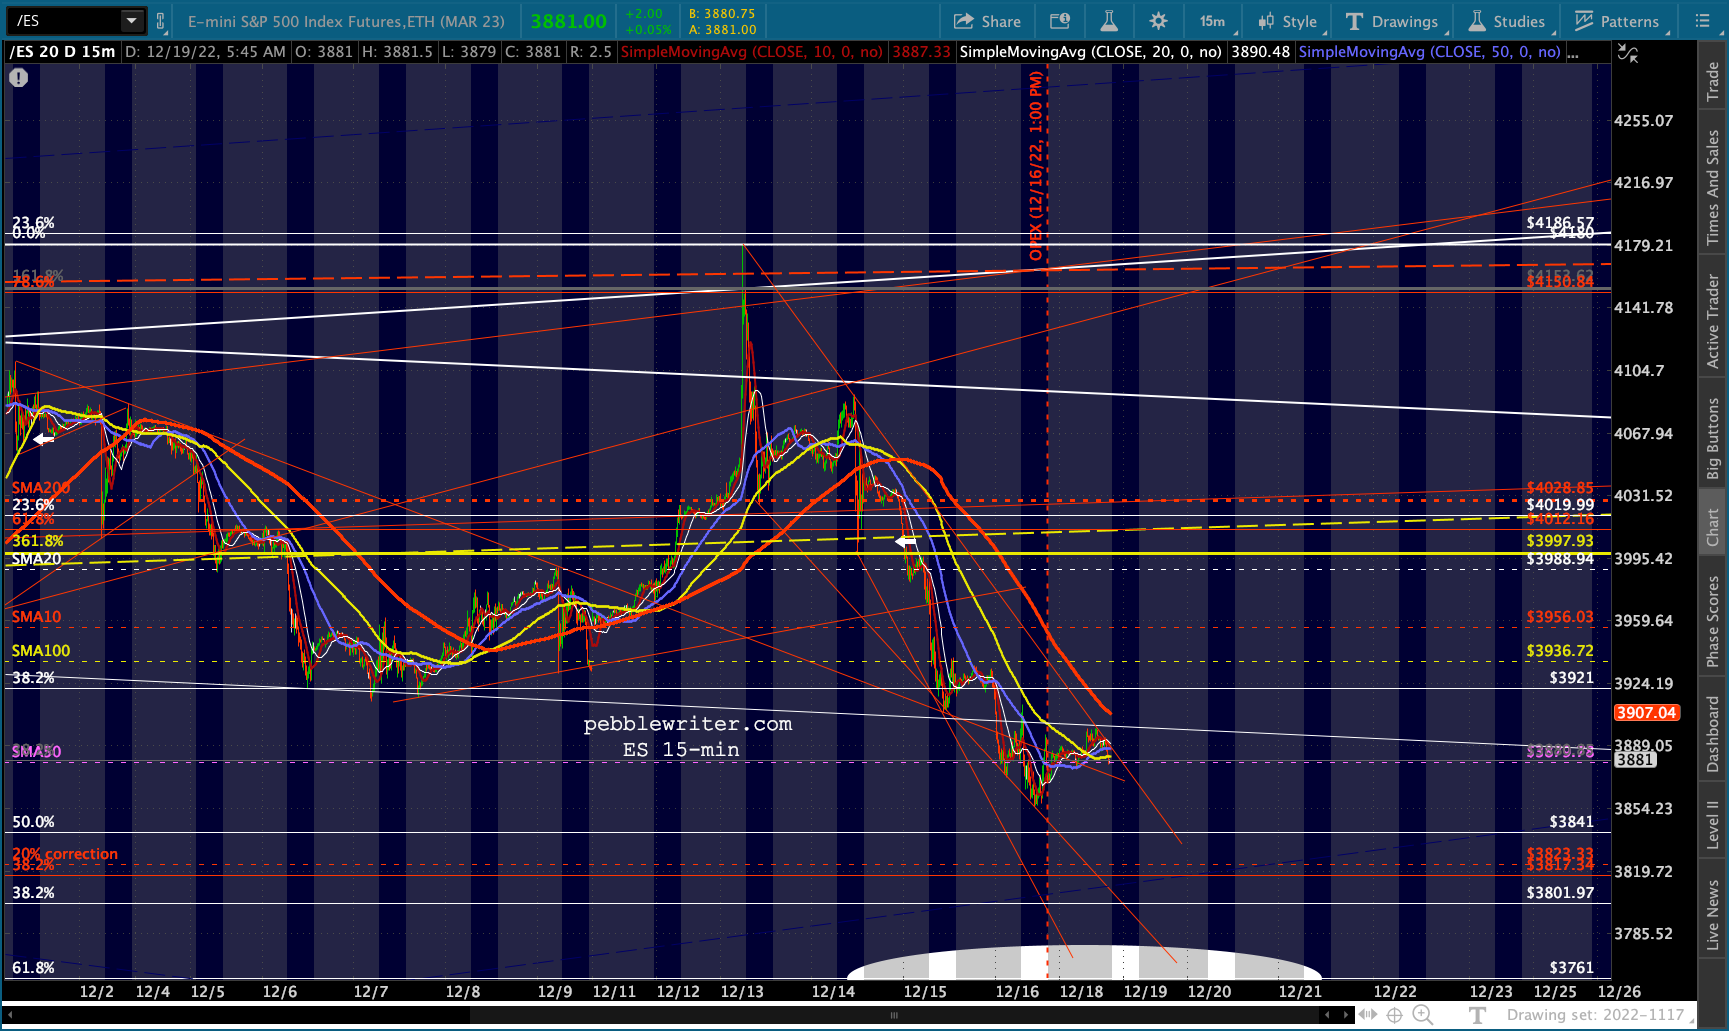Click the expand chart width arrows icon

click(1366, 1015)
